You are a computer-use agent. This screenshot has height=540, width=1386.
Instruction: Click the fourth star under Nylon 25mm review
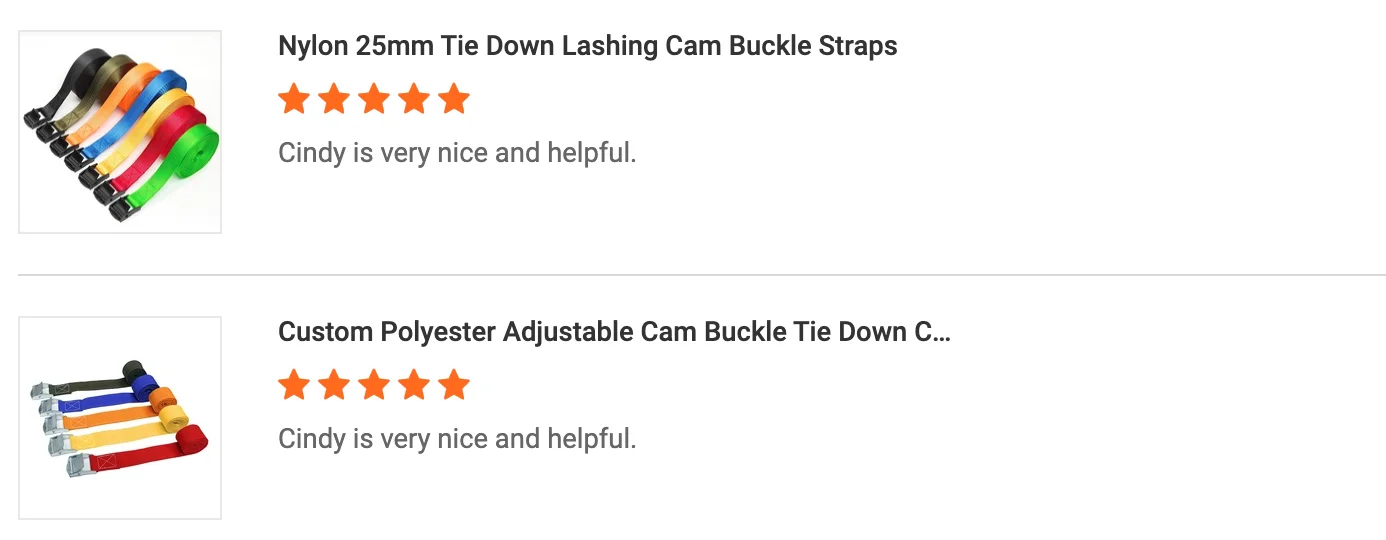point(414,99)
